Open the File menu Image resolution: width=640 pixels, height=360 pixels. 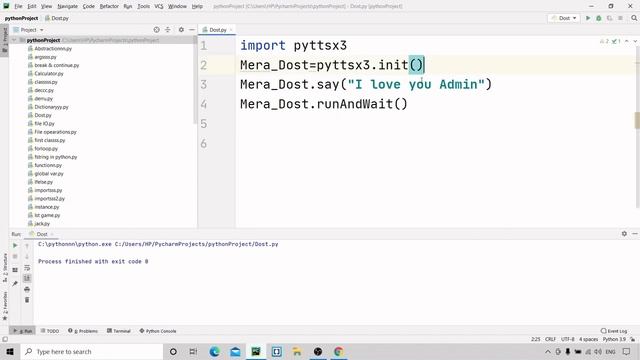coord(18,6)
